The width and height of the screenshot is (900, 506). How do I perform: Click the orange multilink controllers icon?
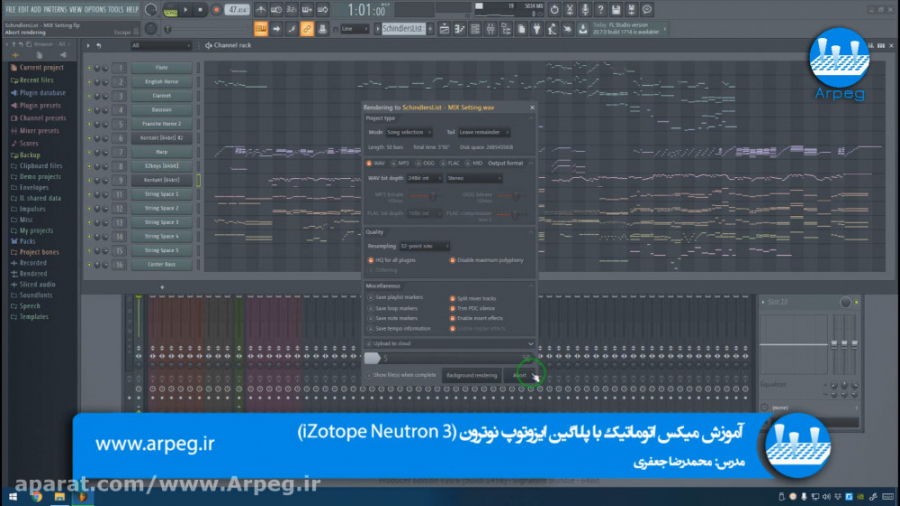tap(307, 29)
